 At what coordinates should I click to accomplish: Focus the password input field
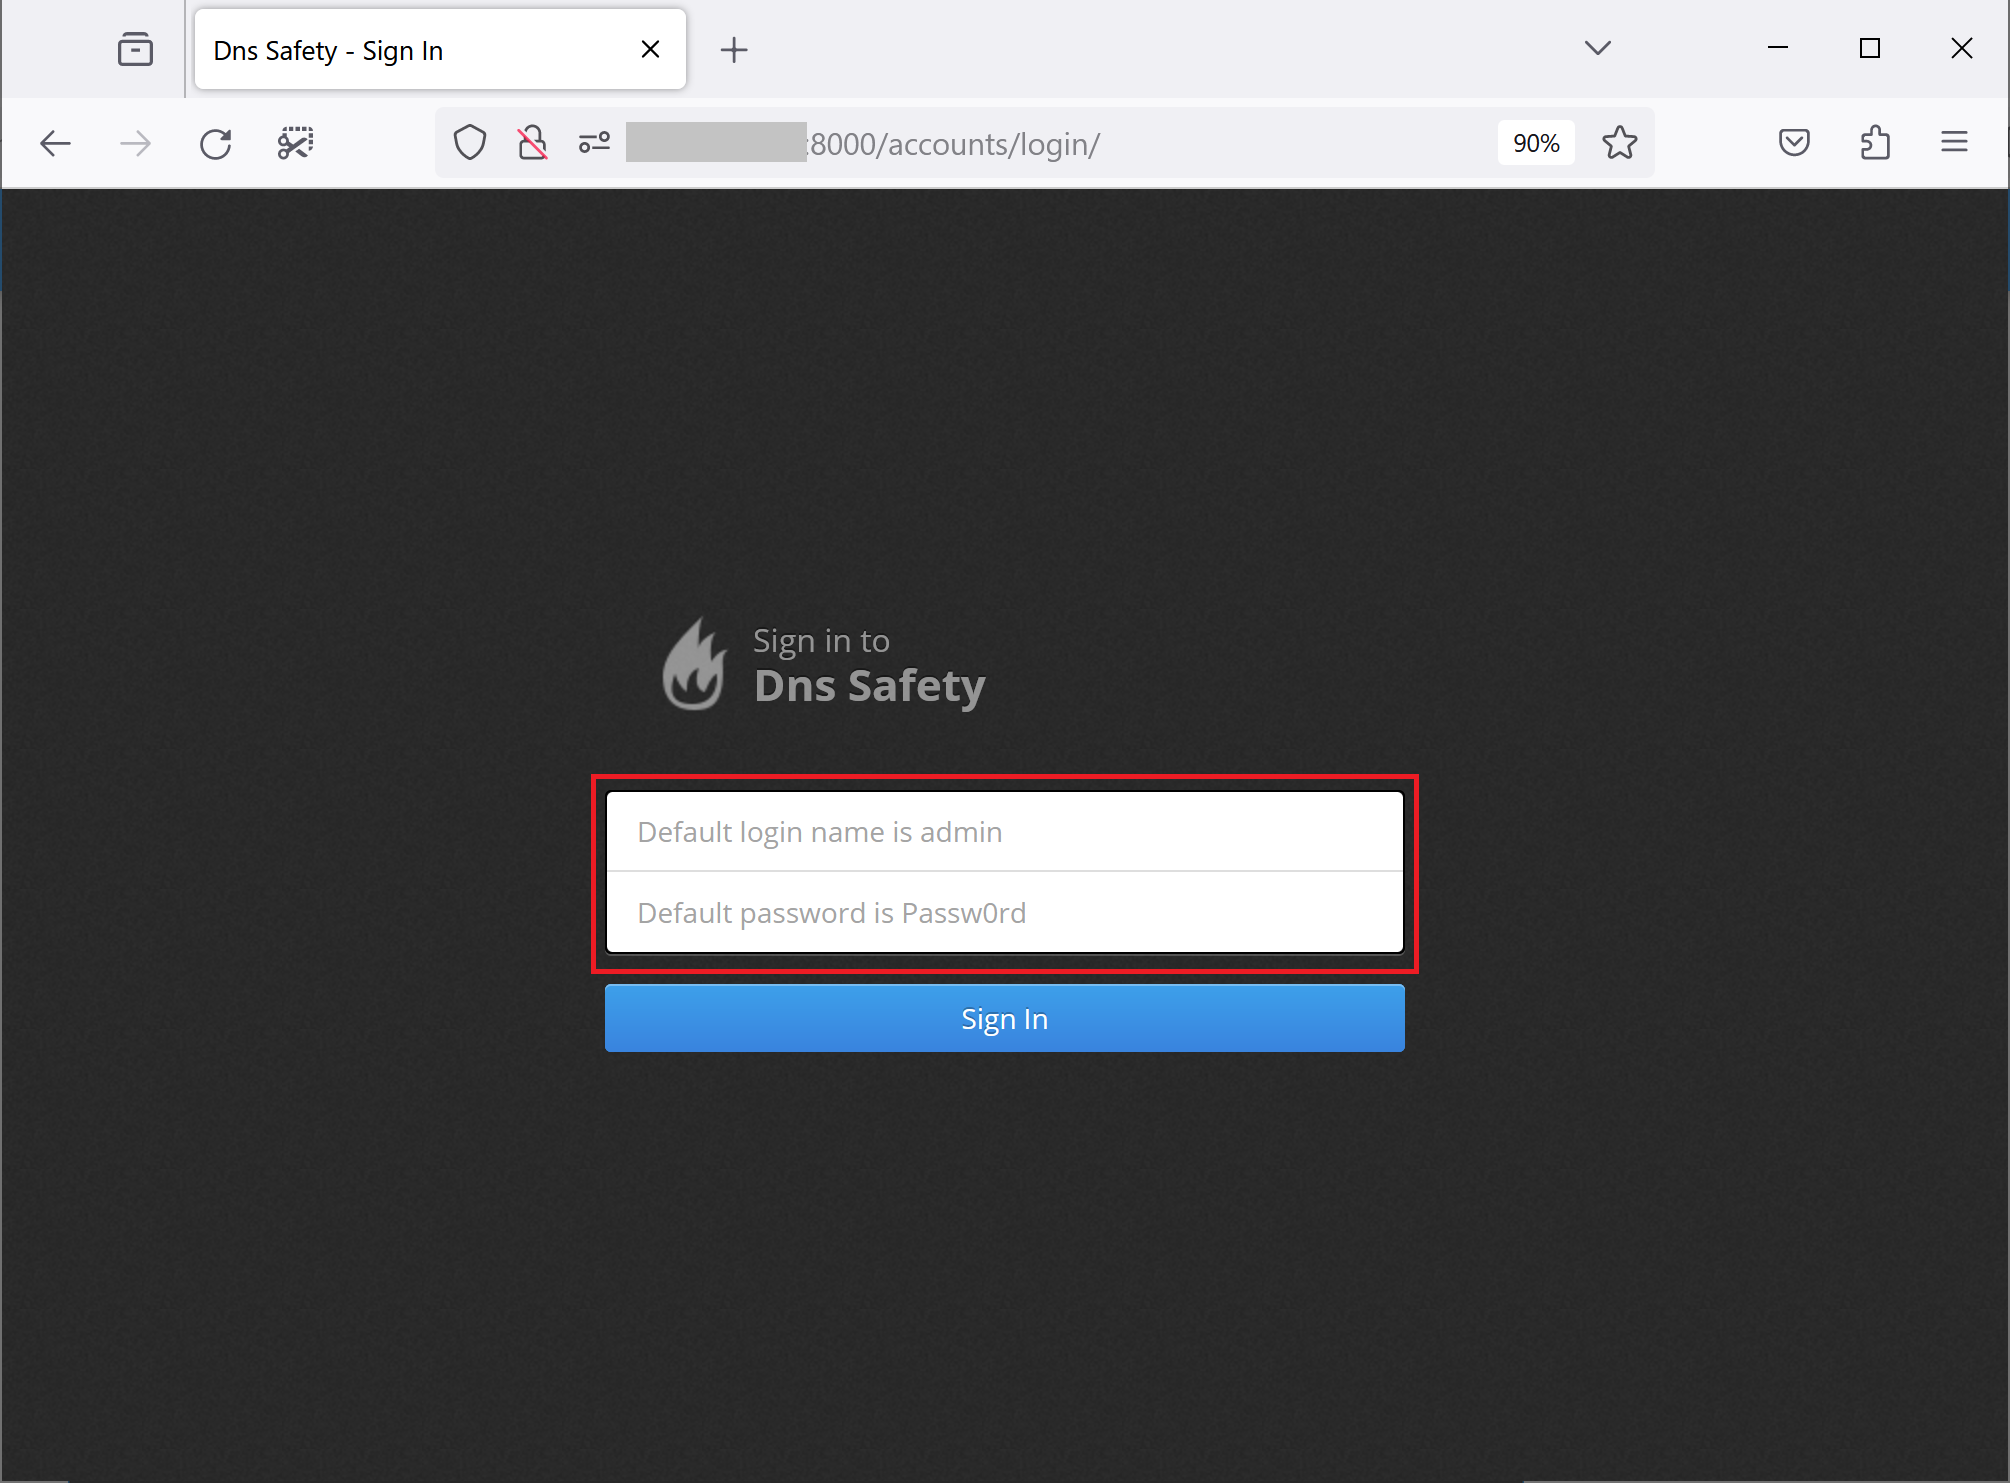pos(1004,912)
